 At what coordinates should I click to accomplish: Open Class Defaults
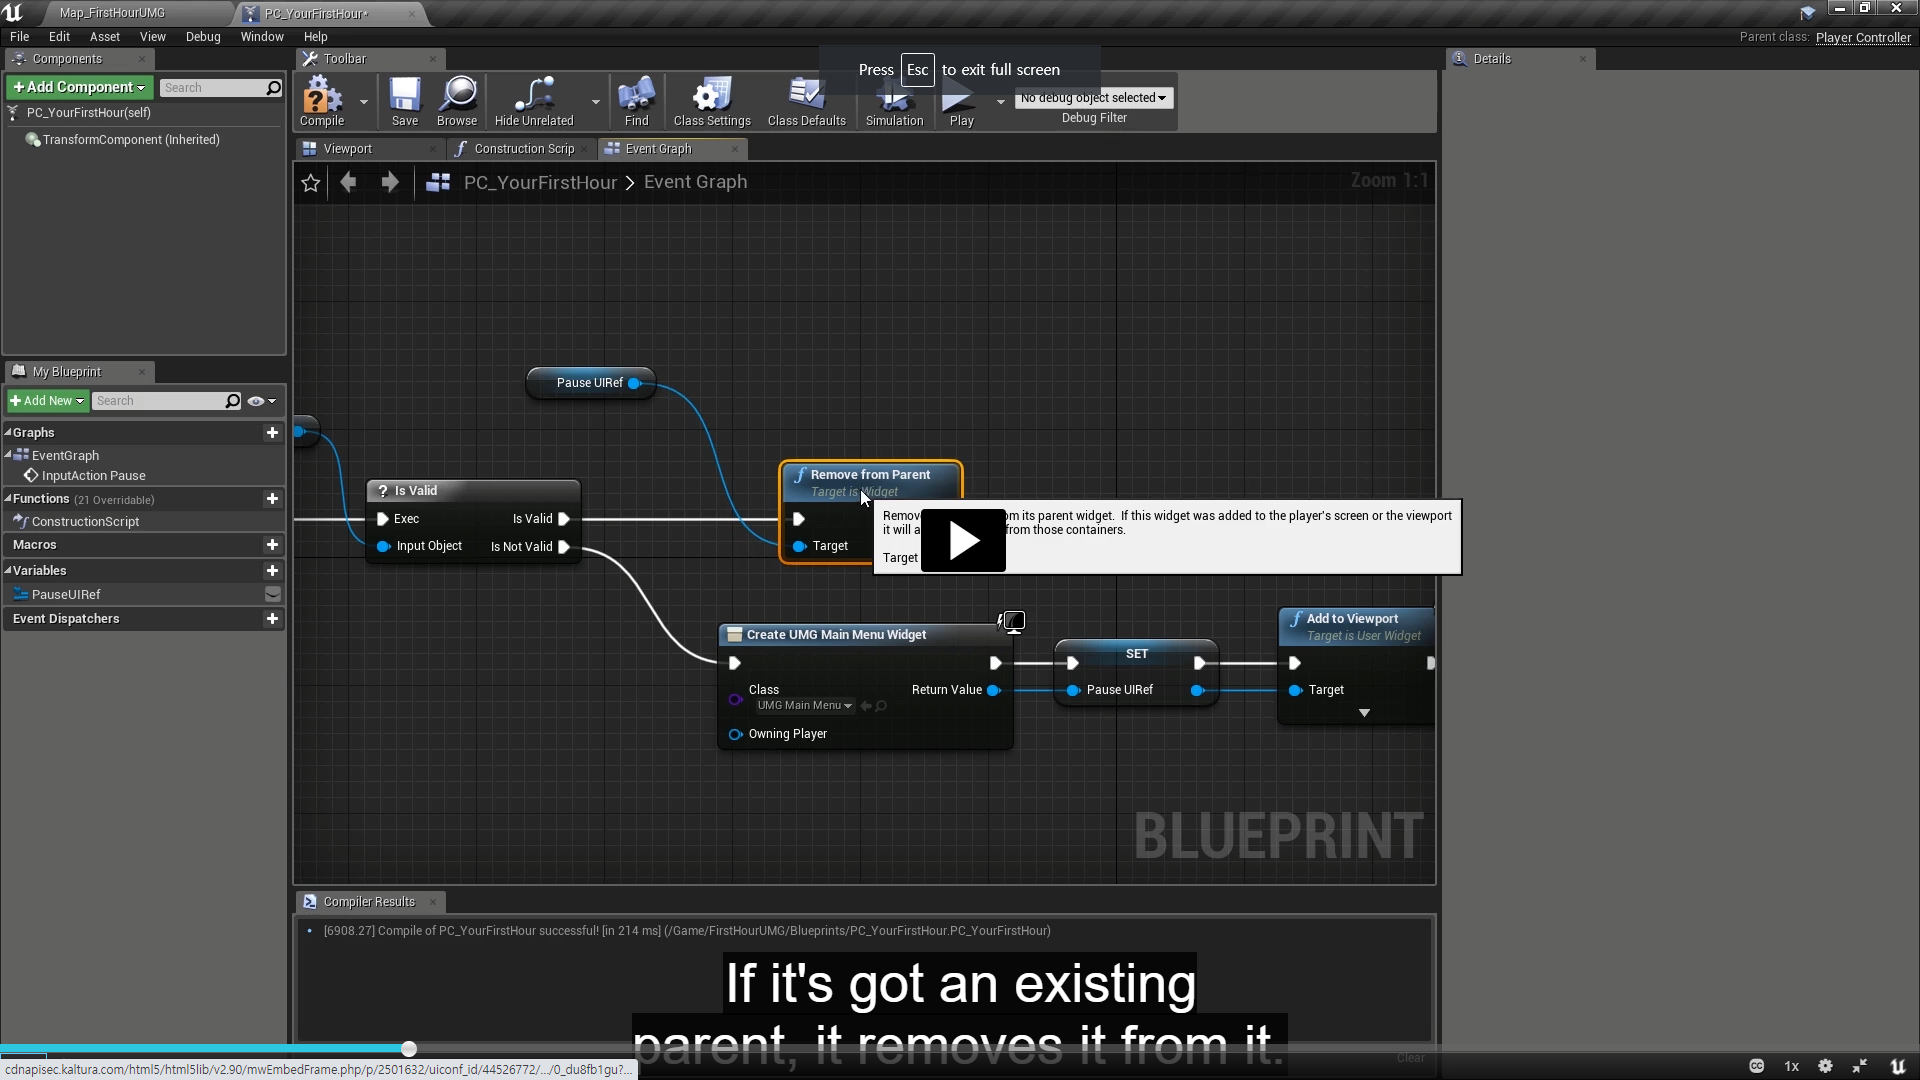point(806,101)
